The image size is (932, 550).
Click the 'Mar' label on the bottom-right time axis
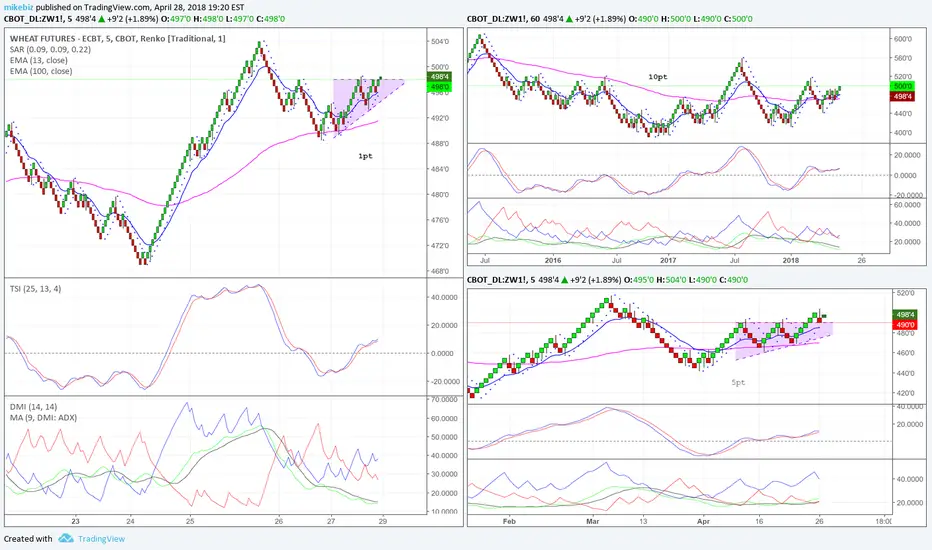[593, 521]
